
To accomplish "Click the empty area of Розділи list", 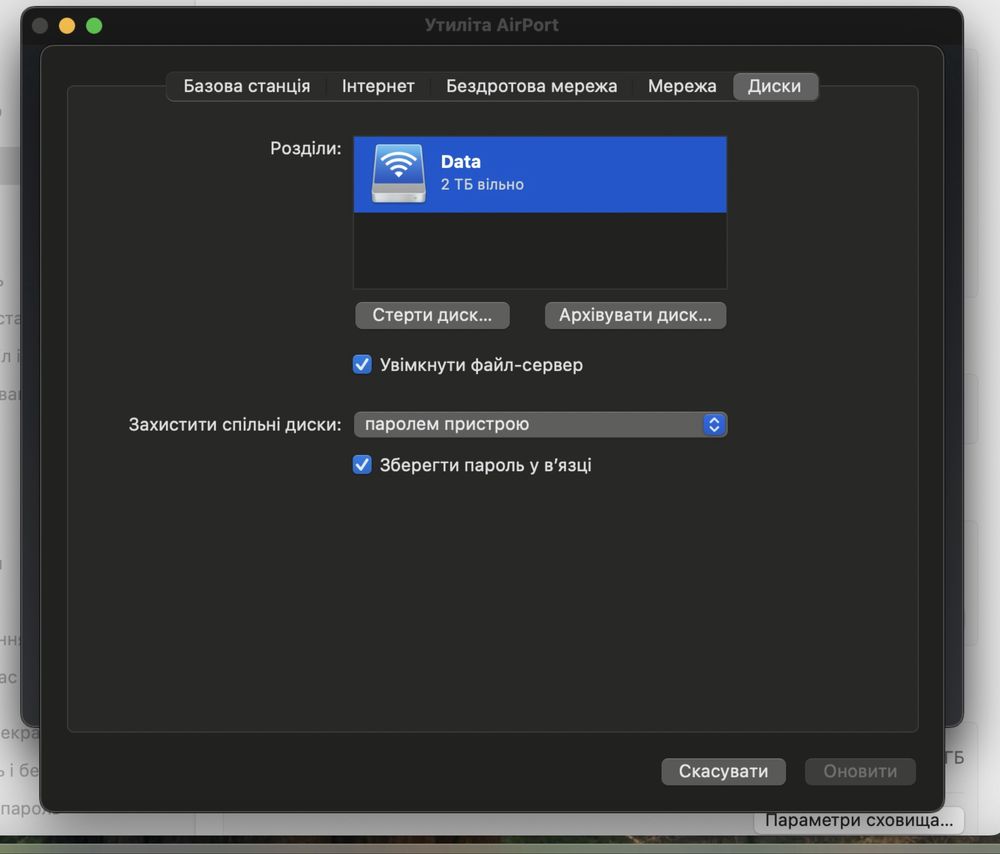I will (x=540, y=250).
